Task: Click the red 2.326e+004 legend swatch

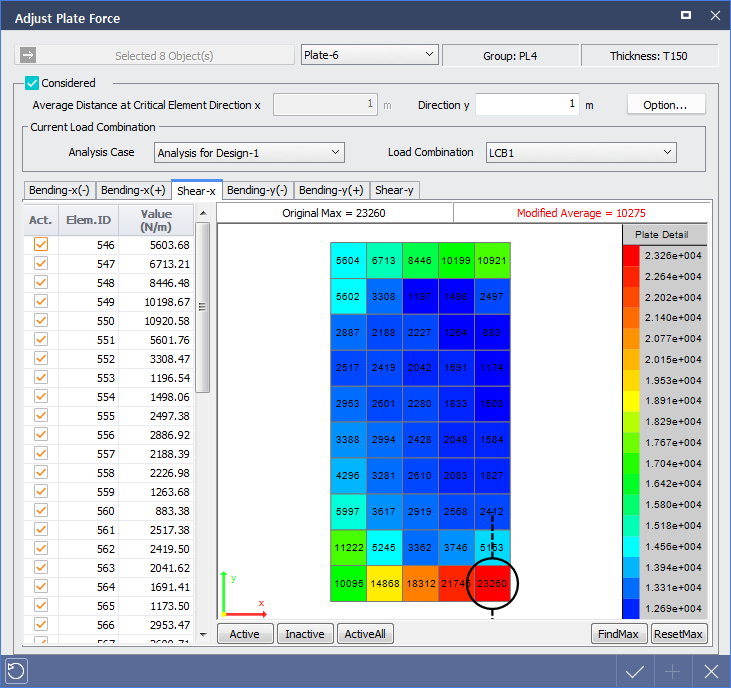Action: tap(630, 255)
